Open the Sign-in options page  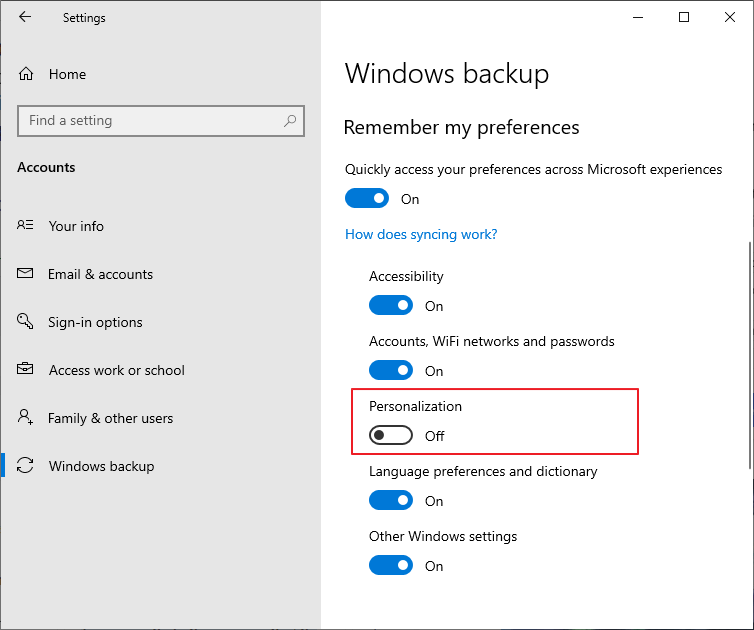tap(95, 322)
